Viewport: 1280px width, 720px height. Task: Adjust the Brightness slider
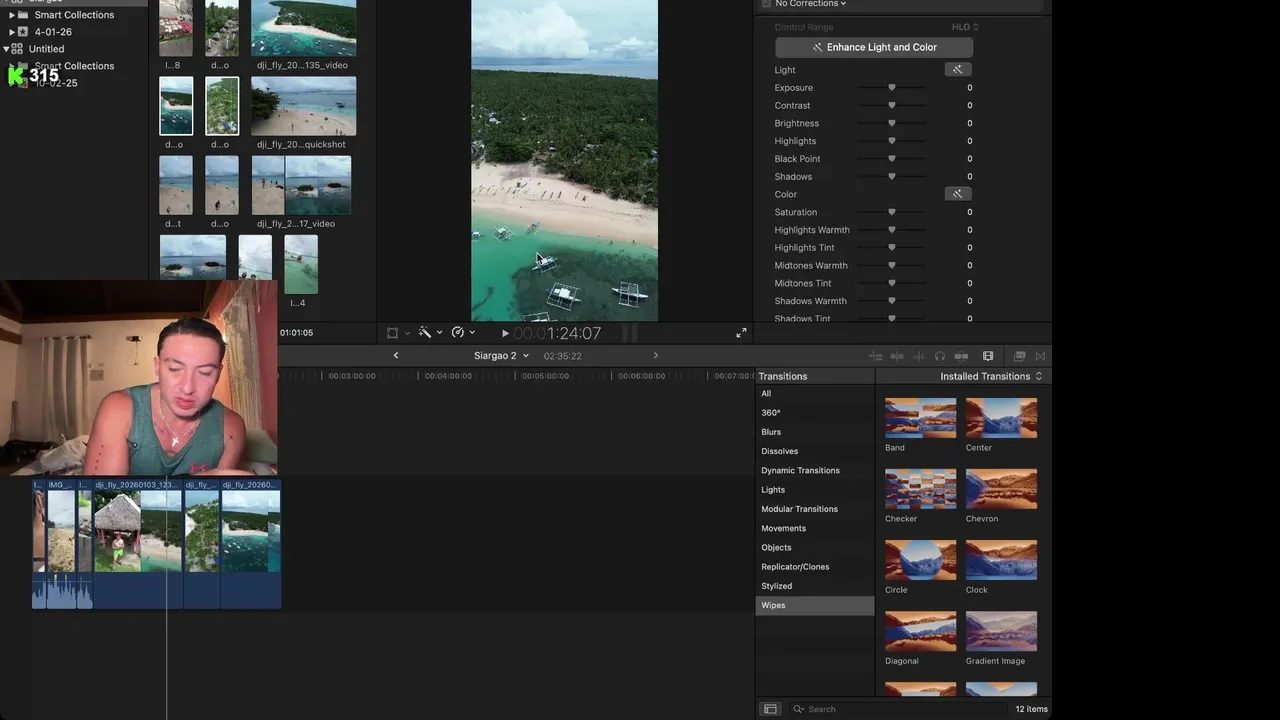coord(892,124)
